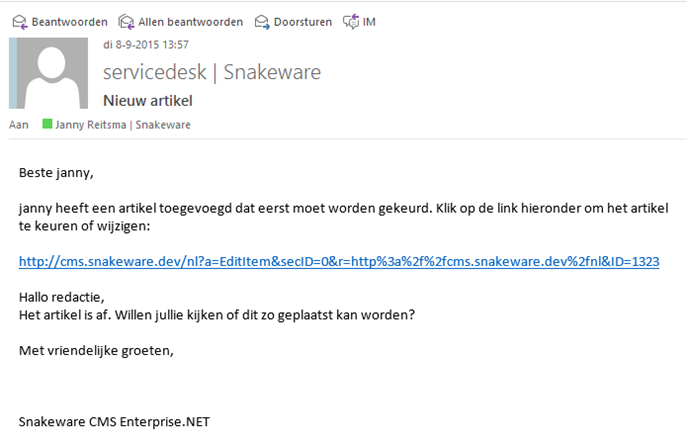Click the Doorsturen forward envelope icon
Viewport: 687px width, 442px height.
coord(262,22)
